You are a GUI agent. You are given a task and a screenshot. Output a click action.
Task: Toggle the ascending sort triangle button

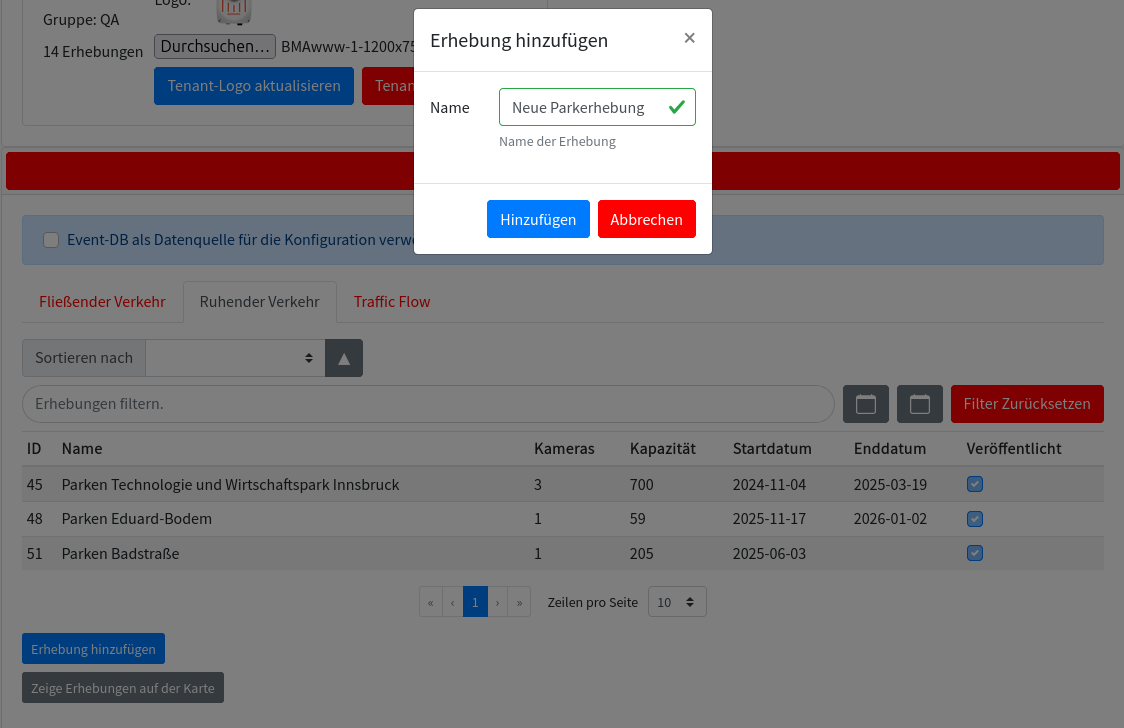tap(344, 358)
